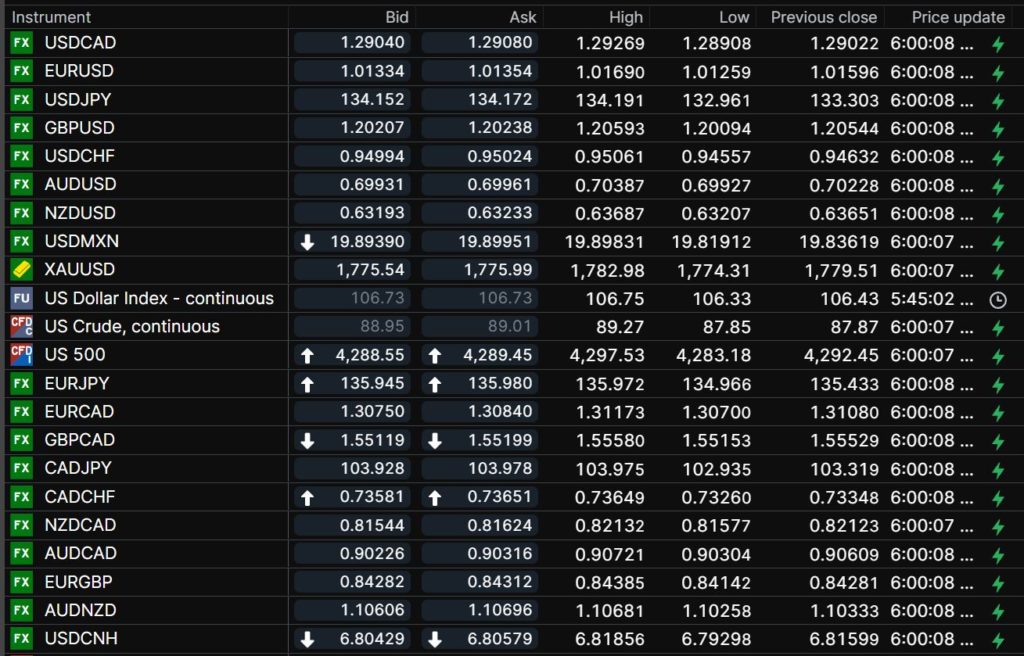1024x656 pixels.
Task: Click the GBPUSD ask price 1.20238
Action: pyautogui.click(x=479, y=128)
